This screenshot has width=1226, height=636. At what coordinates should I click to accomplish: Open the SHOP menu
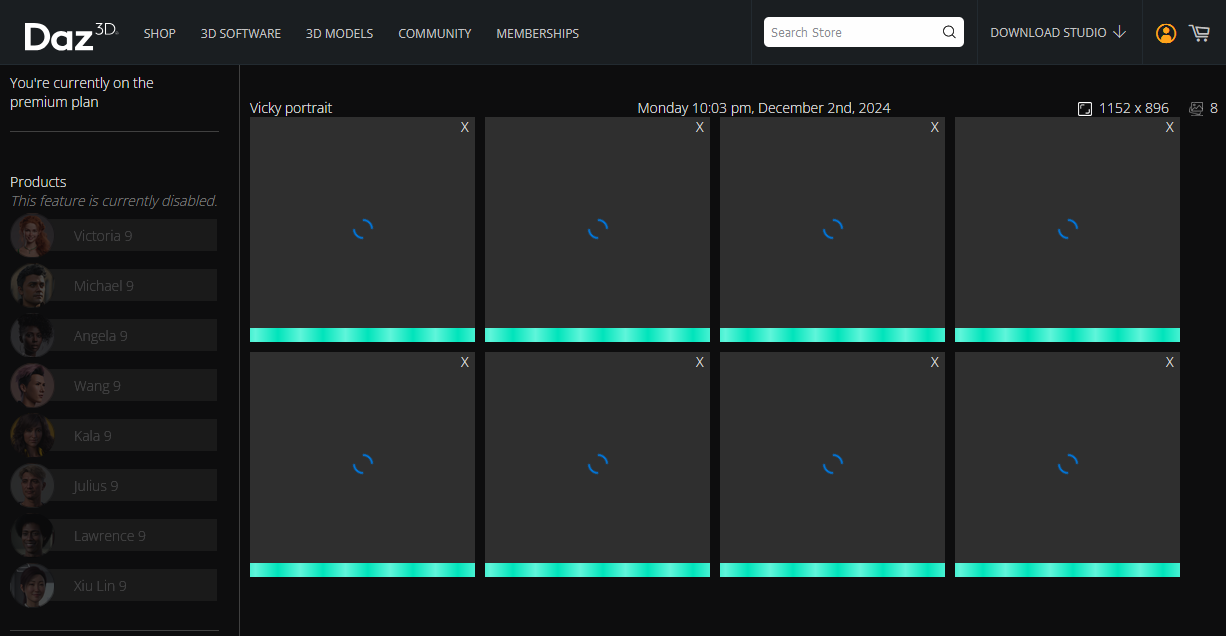pos(159,33)
